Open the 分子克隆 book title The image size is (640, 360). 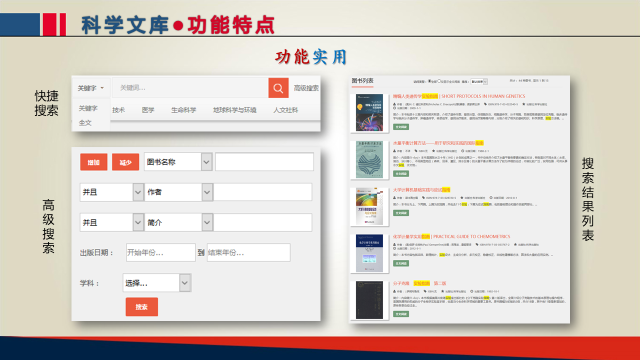tap(420, 283)
